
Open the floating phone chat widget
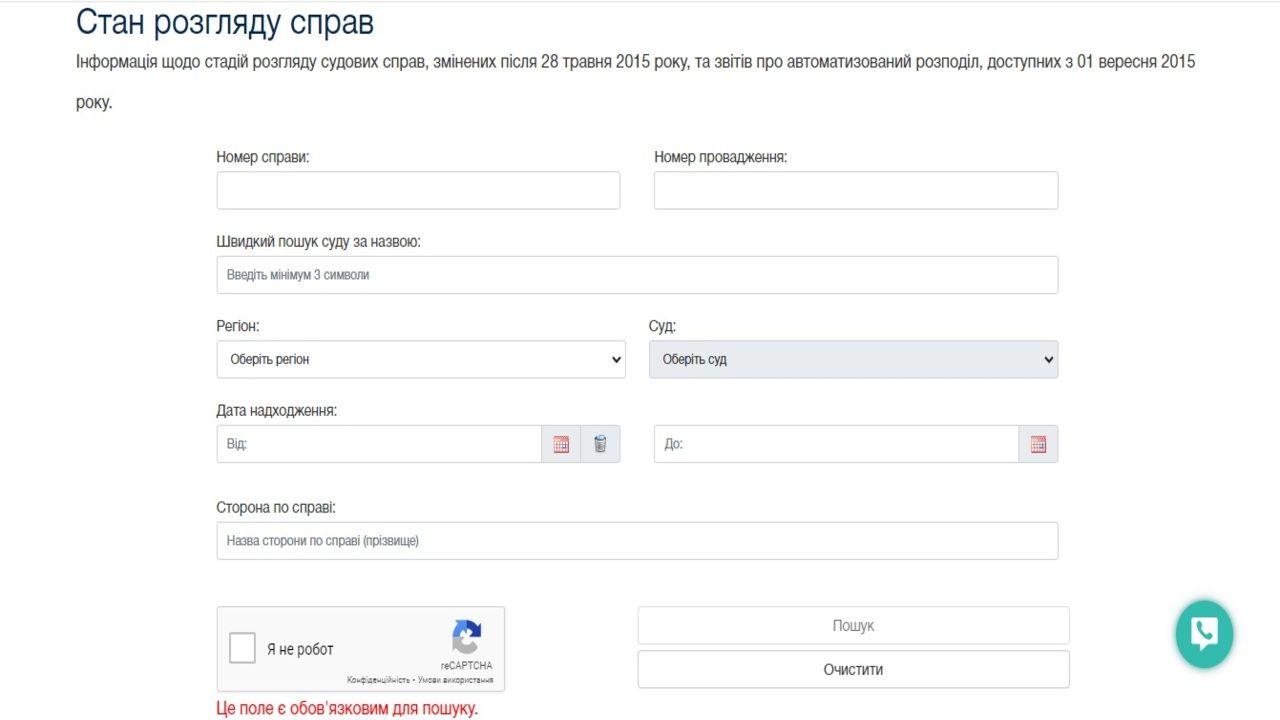1204,634
